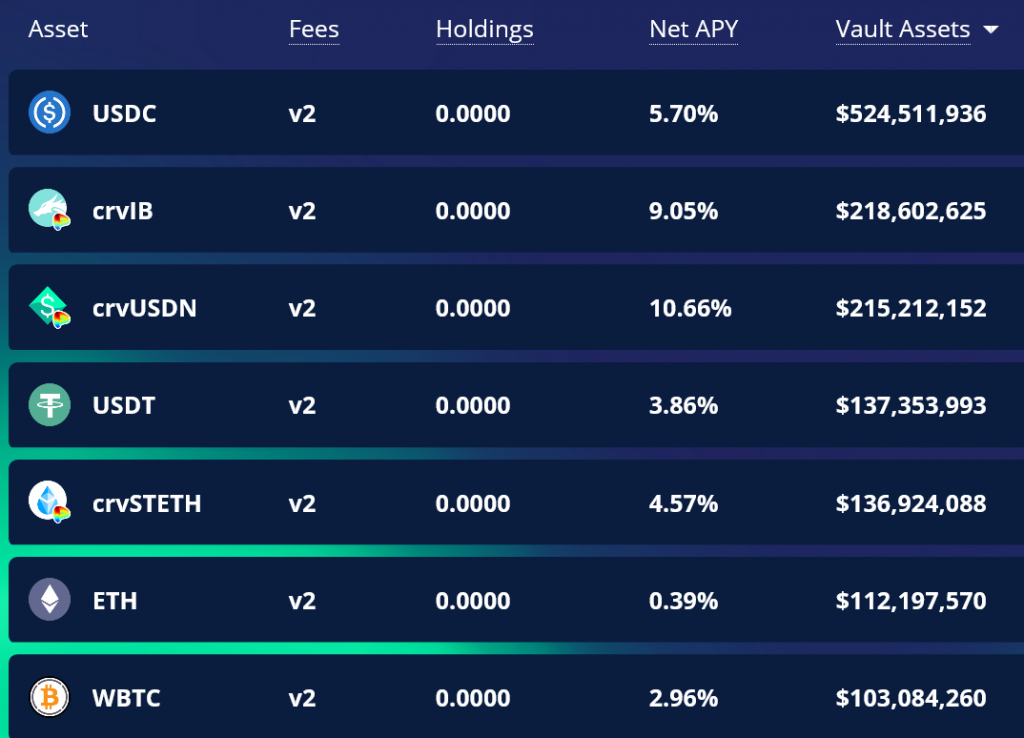The height and width of the screenshot is (738, 1024).
Task: Sort table by Vault Assets header
Action: coord(903,29)
